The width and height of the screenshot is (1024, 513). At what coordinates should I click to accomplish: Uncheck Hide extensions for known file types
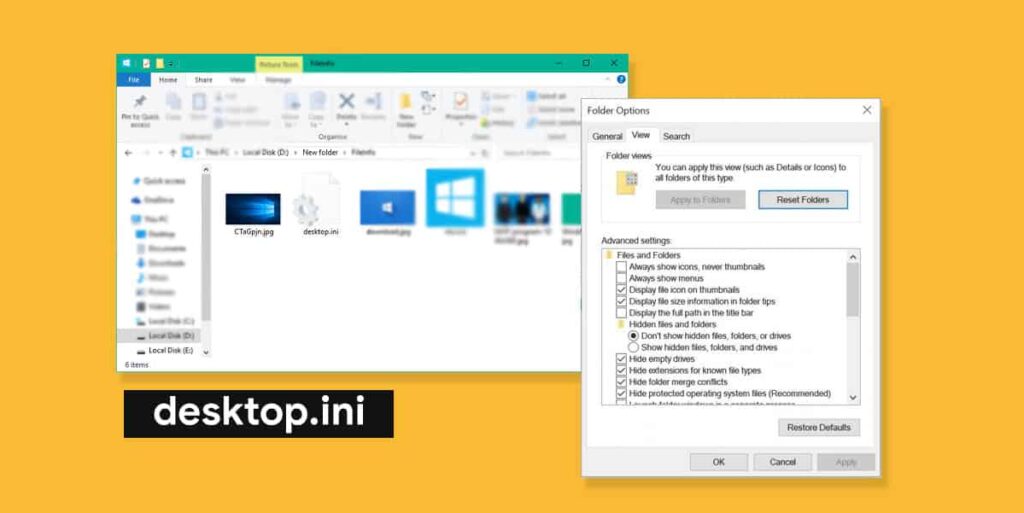click(x=621, y=371)
